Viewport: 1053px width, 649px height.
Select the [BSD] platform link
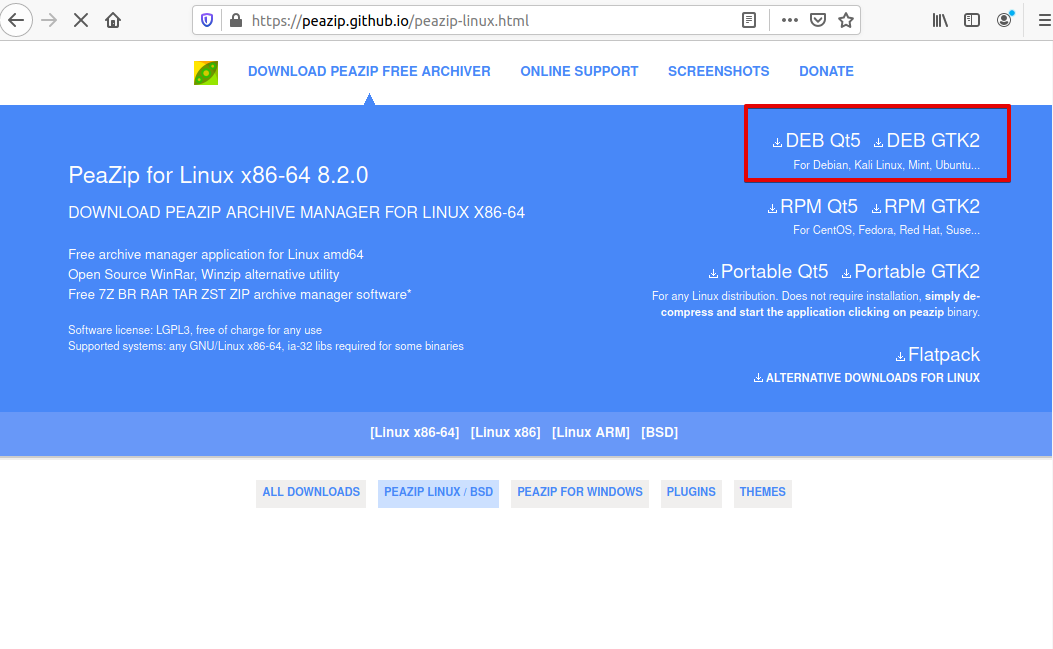(x=659, y=433)
